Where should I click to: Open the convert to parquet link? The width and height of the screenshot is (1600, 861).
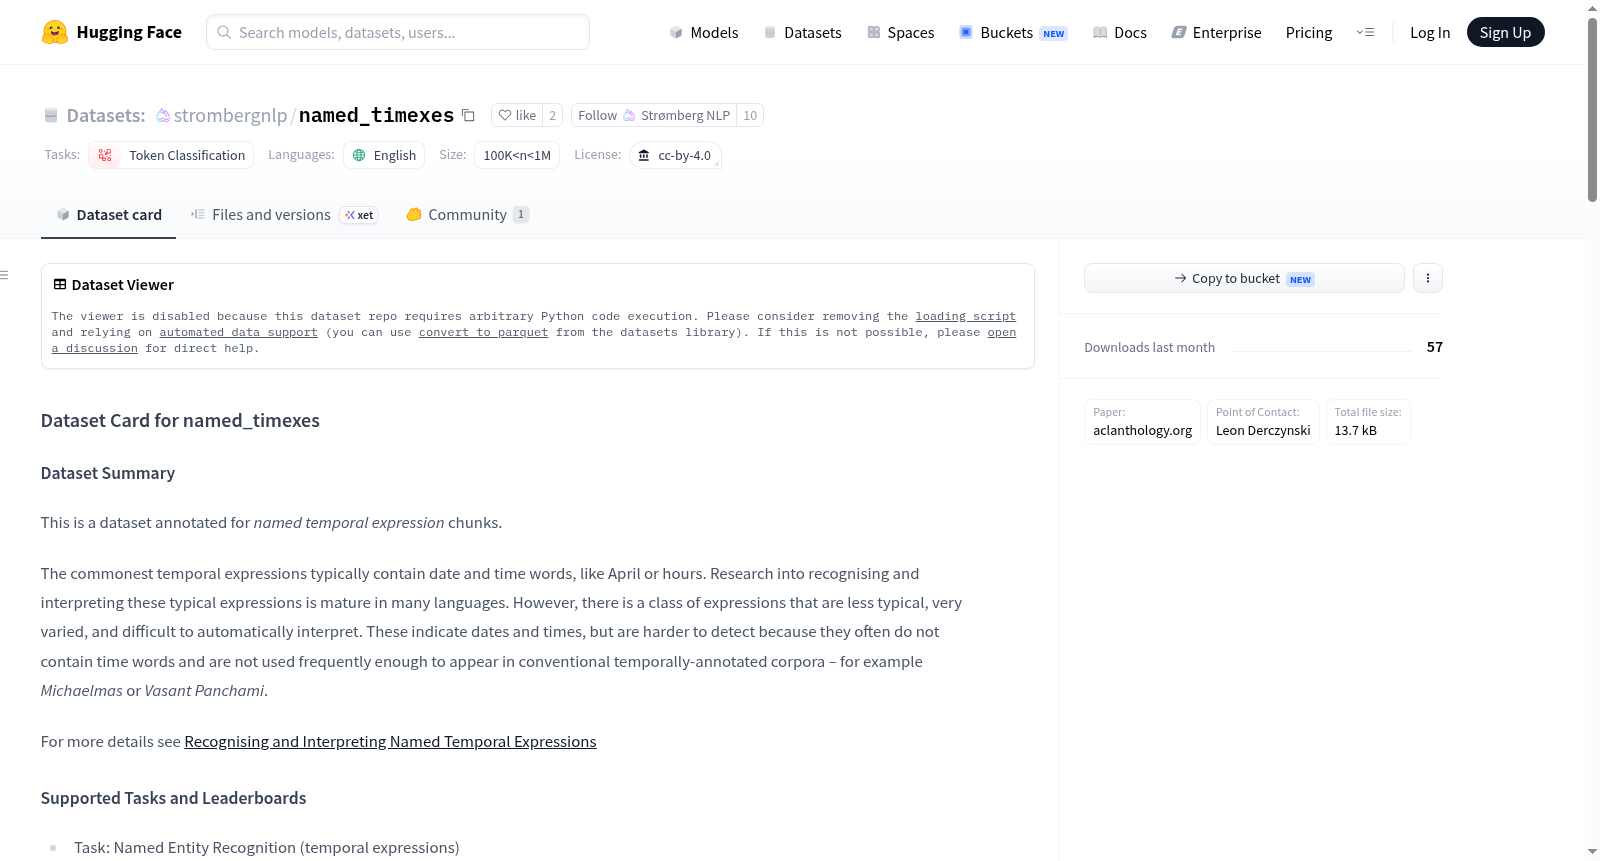tap(483, 332)
